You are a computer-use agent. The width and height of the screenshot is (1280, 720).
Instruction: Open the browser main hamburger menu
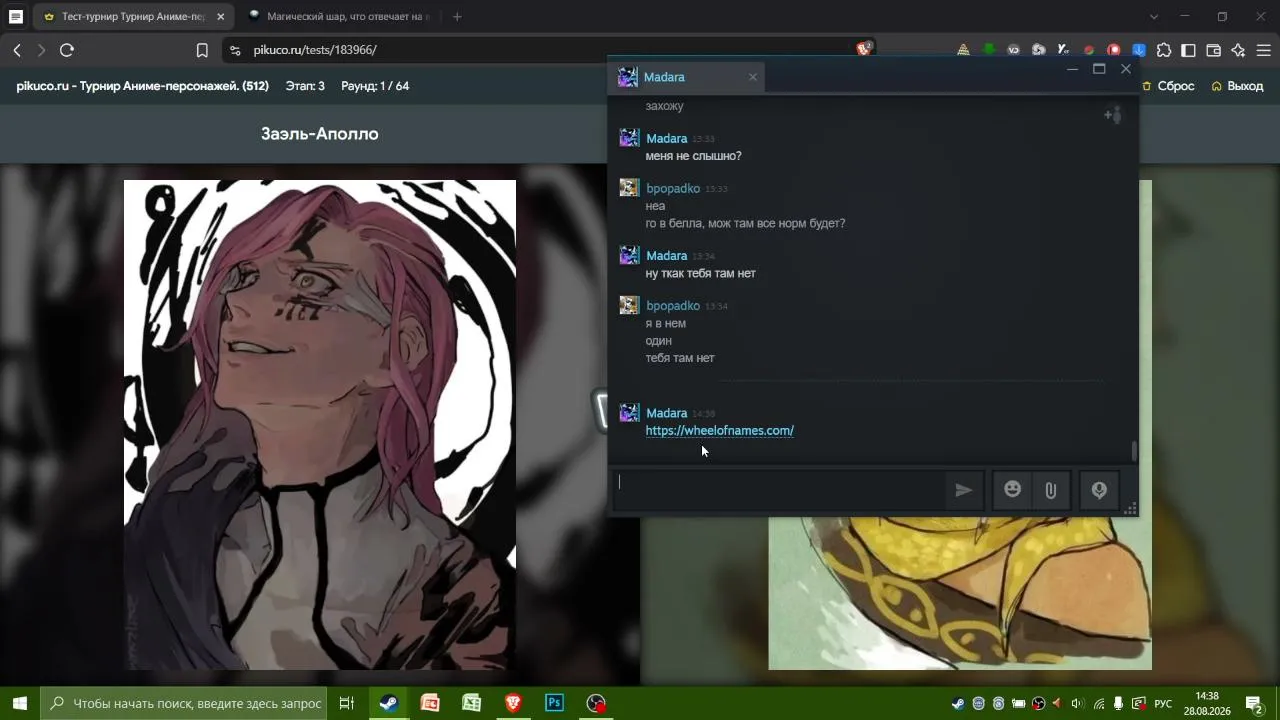tap(1264, 50)
